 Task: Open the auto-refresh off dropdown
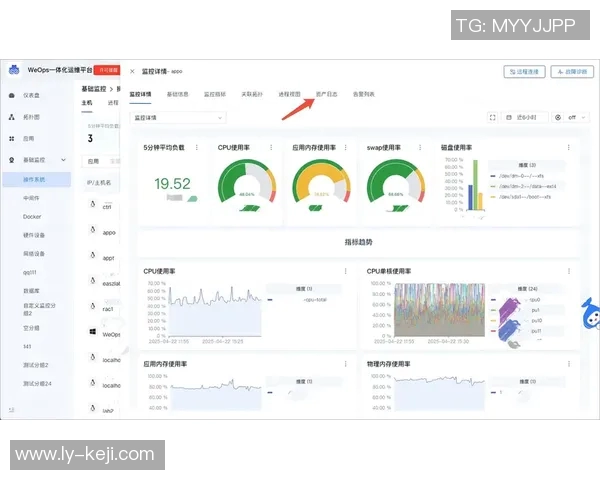pyautogui.click(x=571, y=117)
